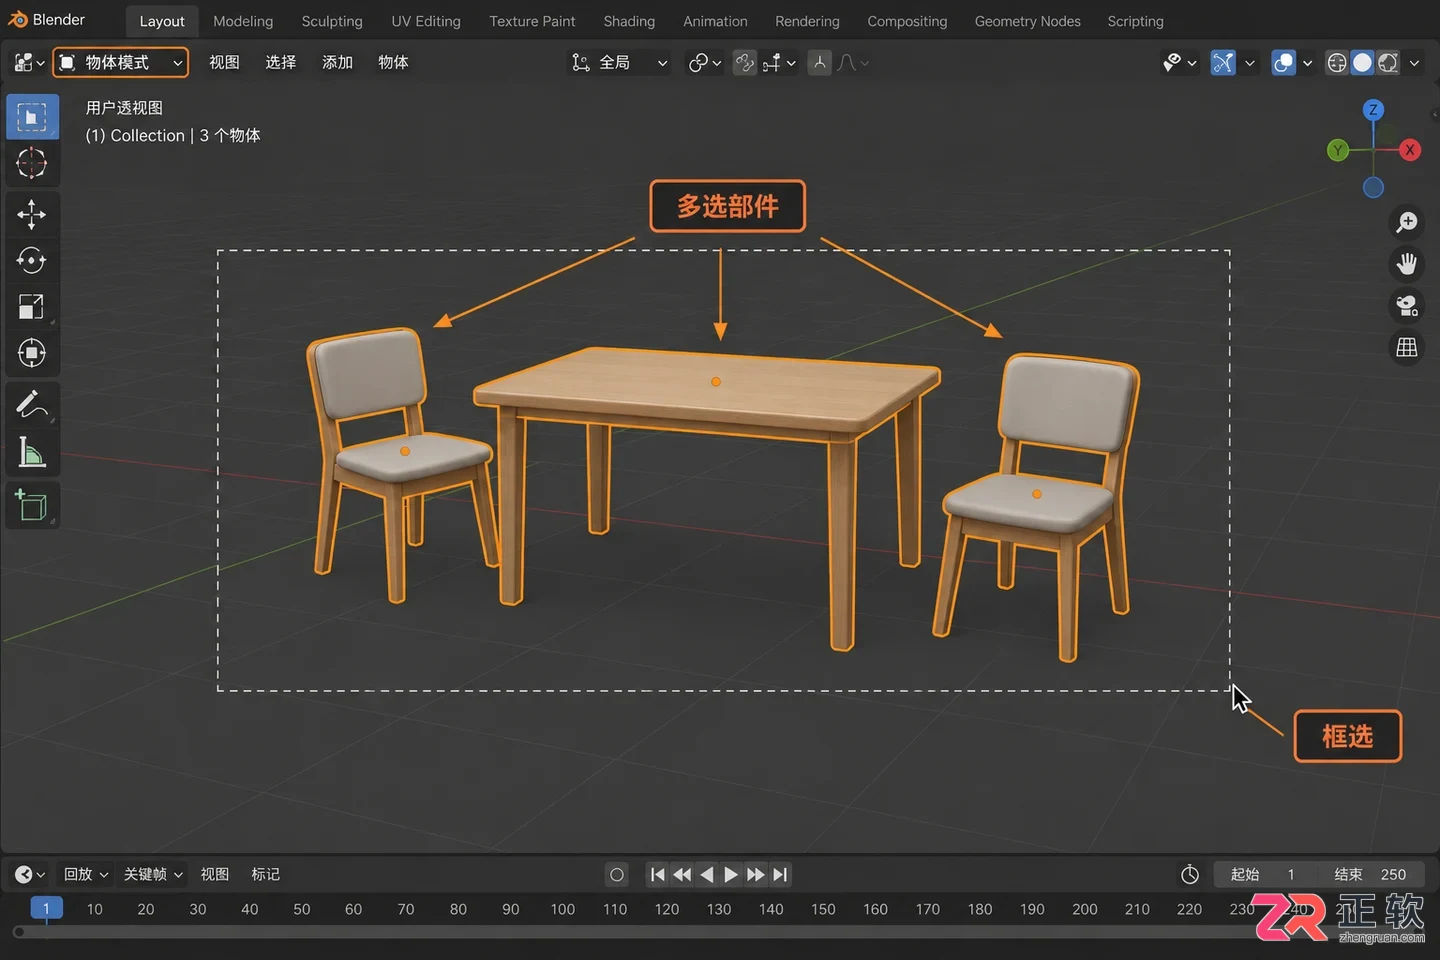Viewport: 1440px width, 960px height.
Task: Toggle proportional editing button
Action: pyautogui.click(x=820, y=63)
